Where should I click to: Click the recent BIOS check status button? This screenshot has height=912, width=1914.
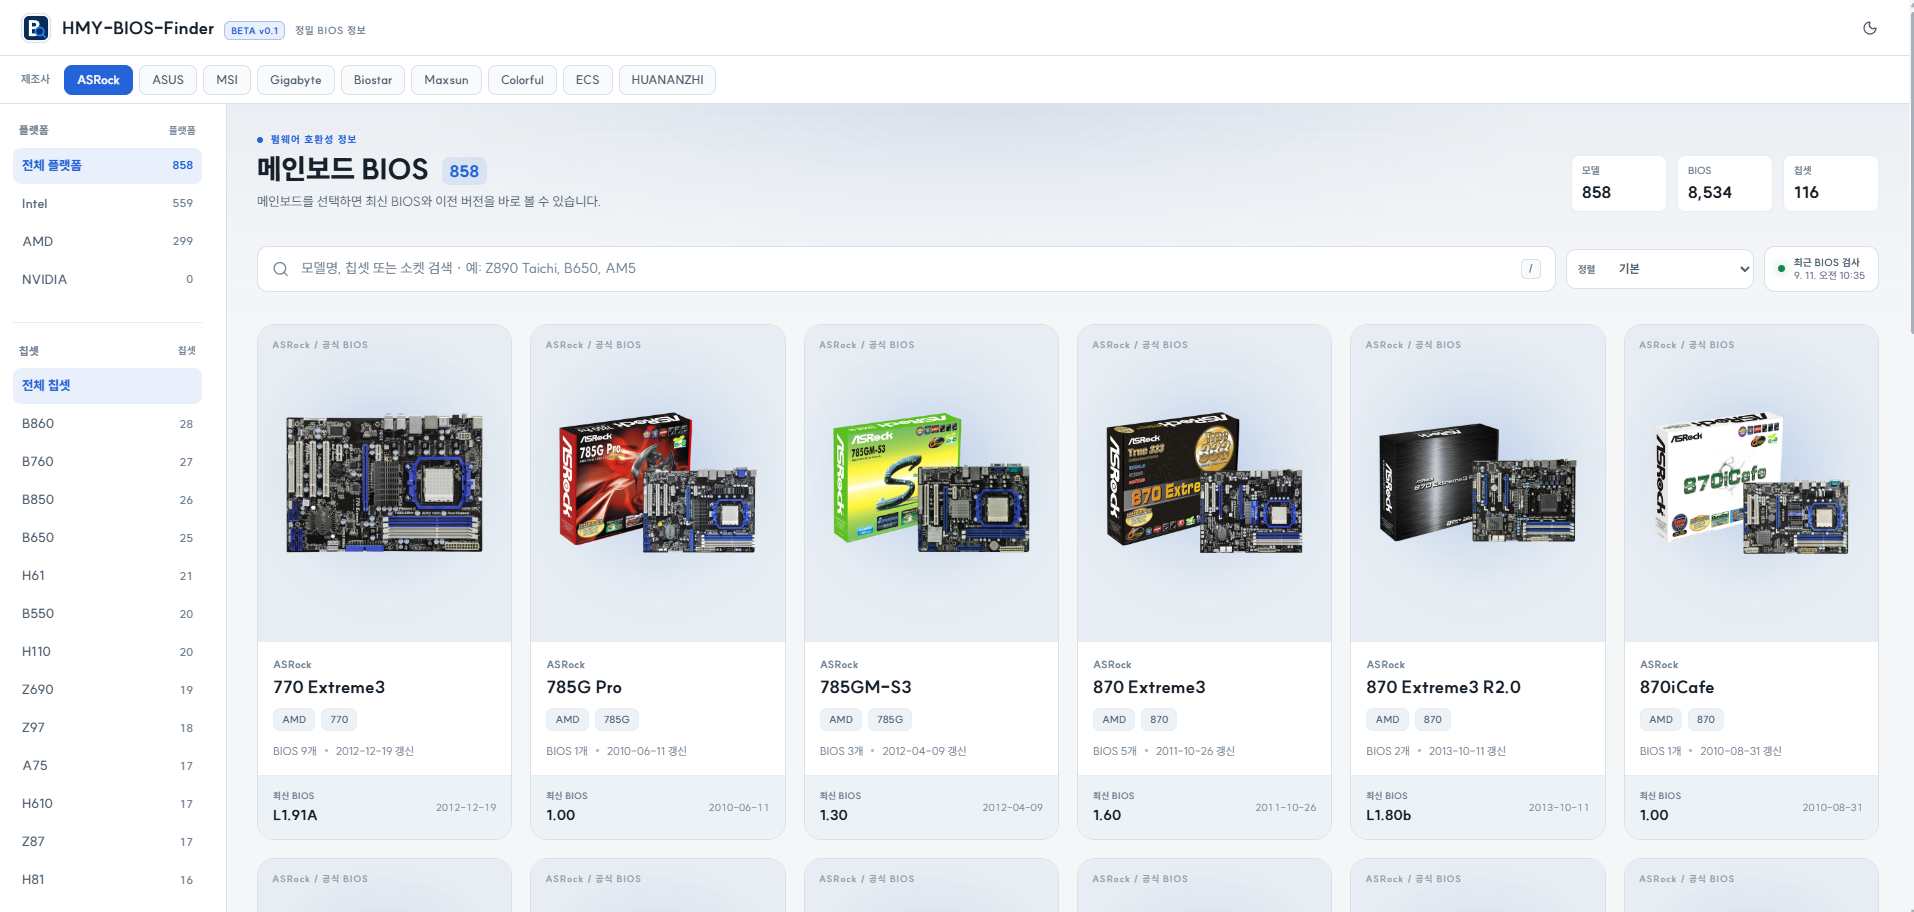coord(1821,269)
